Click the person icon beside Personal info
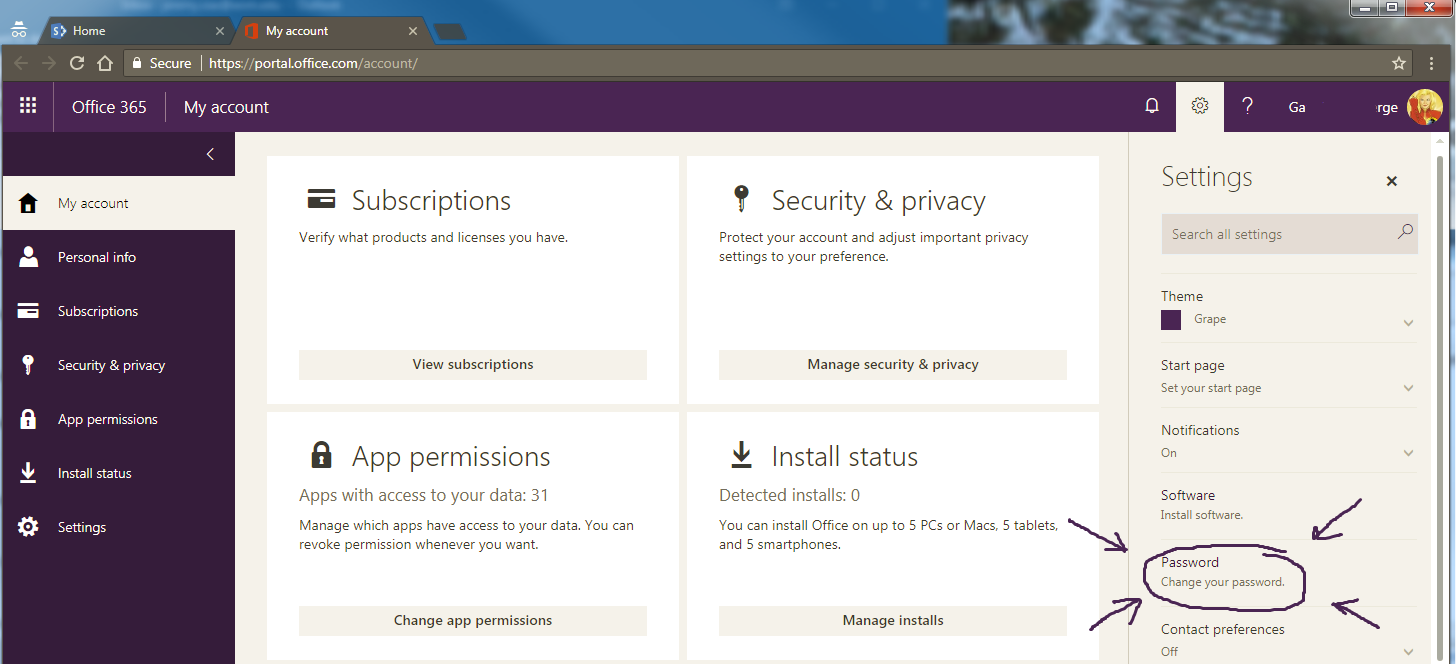This screenshot has width=1456, height=664. click(x=28, y=257)
